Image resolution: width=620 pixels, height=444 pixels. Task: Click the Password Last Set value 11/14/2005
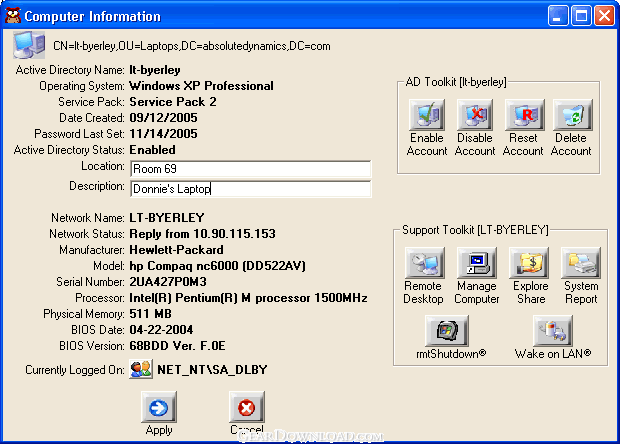point(163,134)
